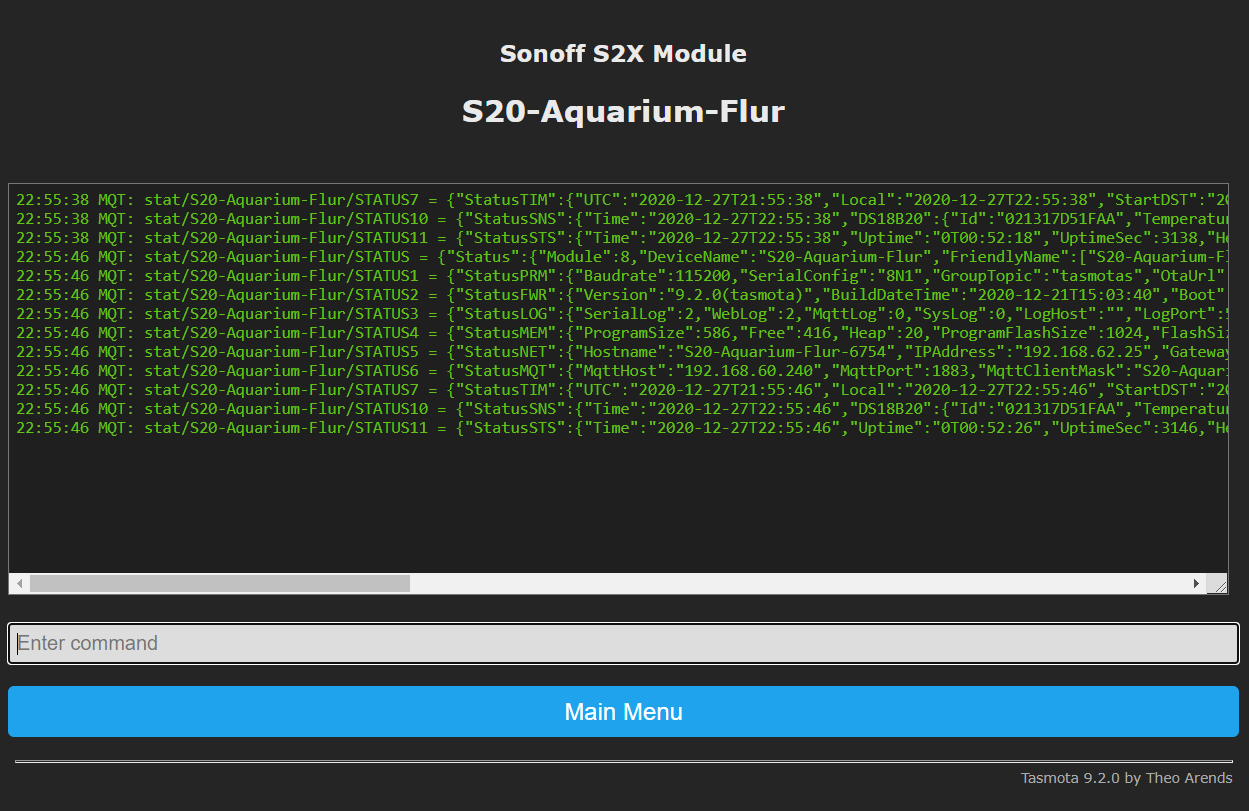Screen dimensions: 1249x811
Task: Click the horizontal scrollbar thumb in console
Action: point(220,583)
